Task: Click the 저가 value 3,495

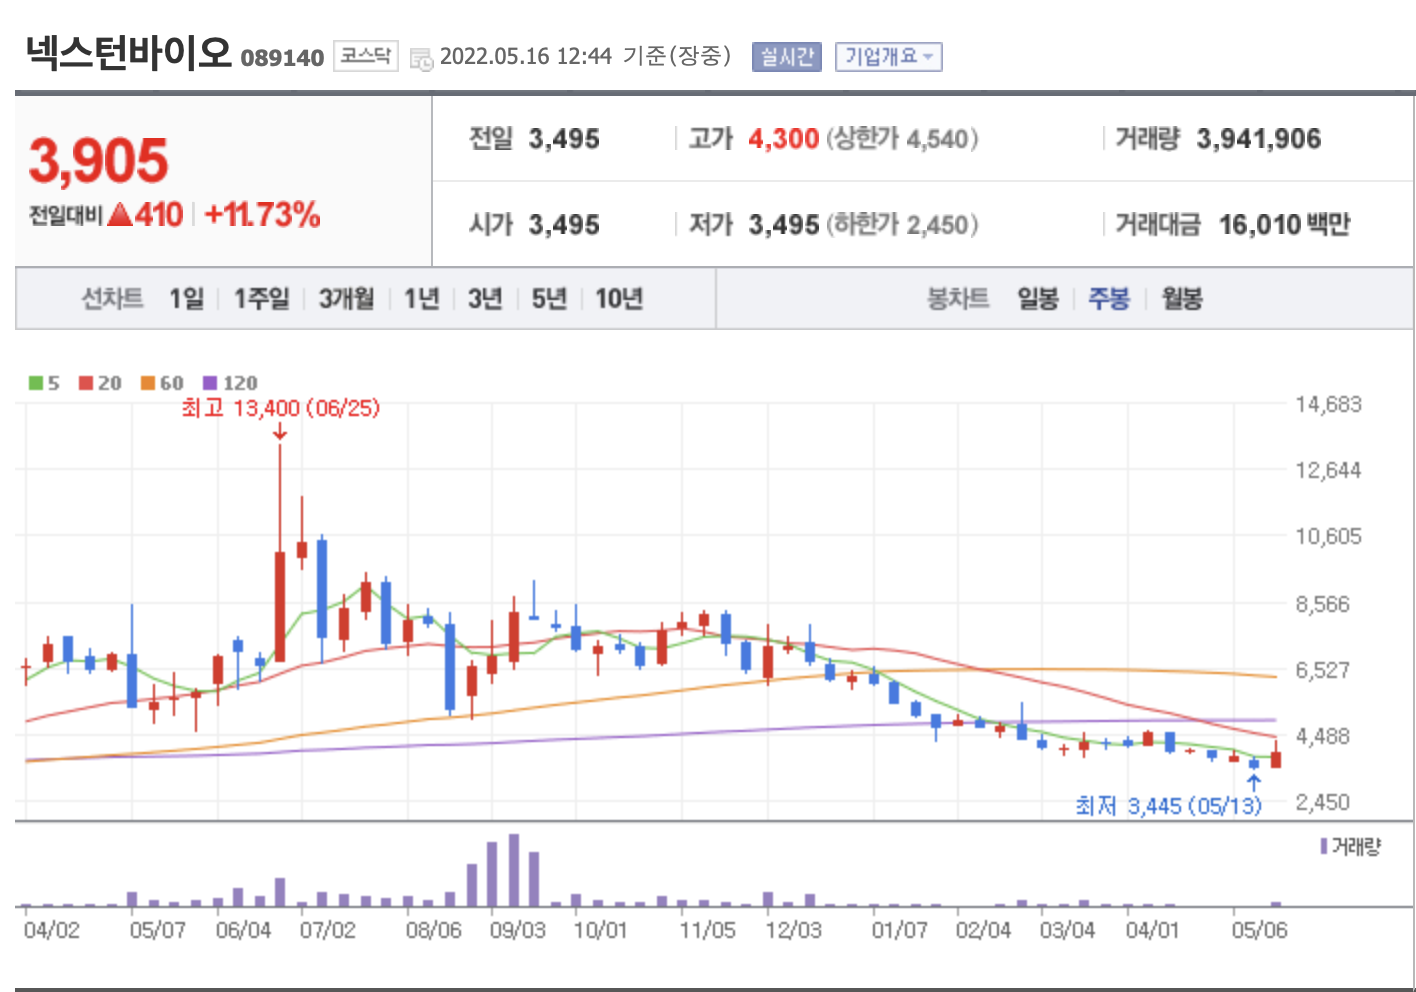Action: (x=784, y=225)
